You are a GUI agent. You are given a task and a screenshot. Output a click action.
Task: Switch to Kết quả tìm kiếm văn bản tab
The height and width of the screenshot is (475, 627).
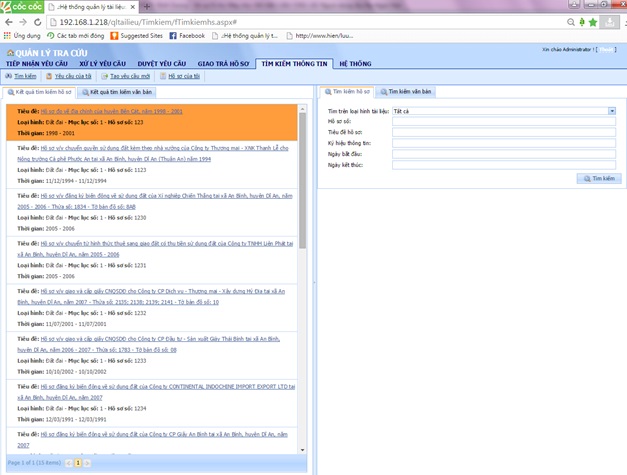(118, 92)
